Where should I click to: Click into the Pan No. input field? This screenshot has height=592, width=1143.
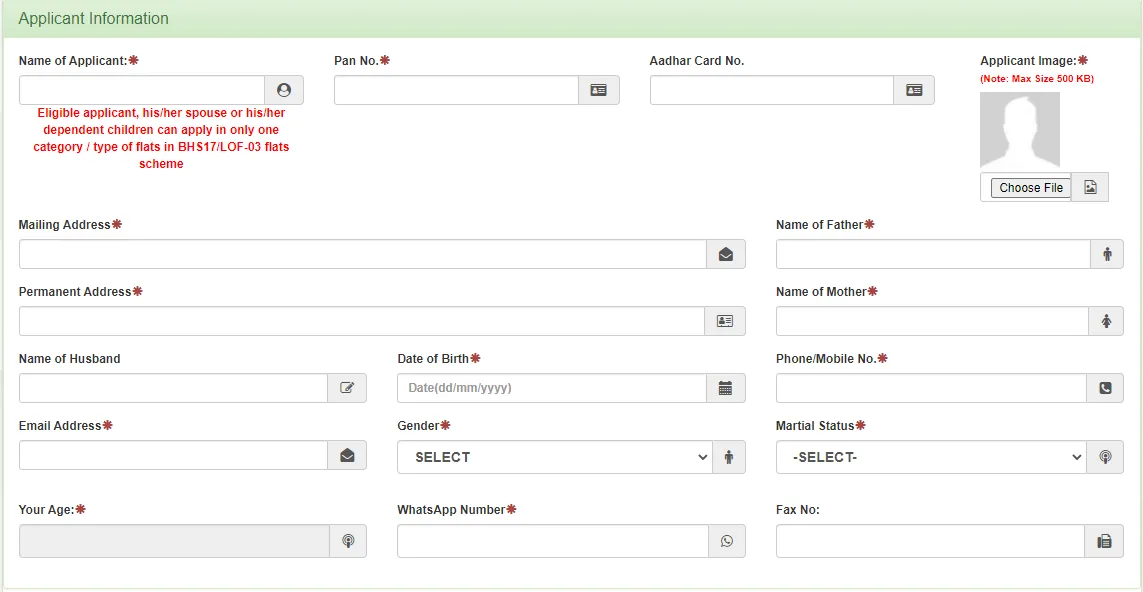456,90
